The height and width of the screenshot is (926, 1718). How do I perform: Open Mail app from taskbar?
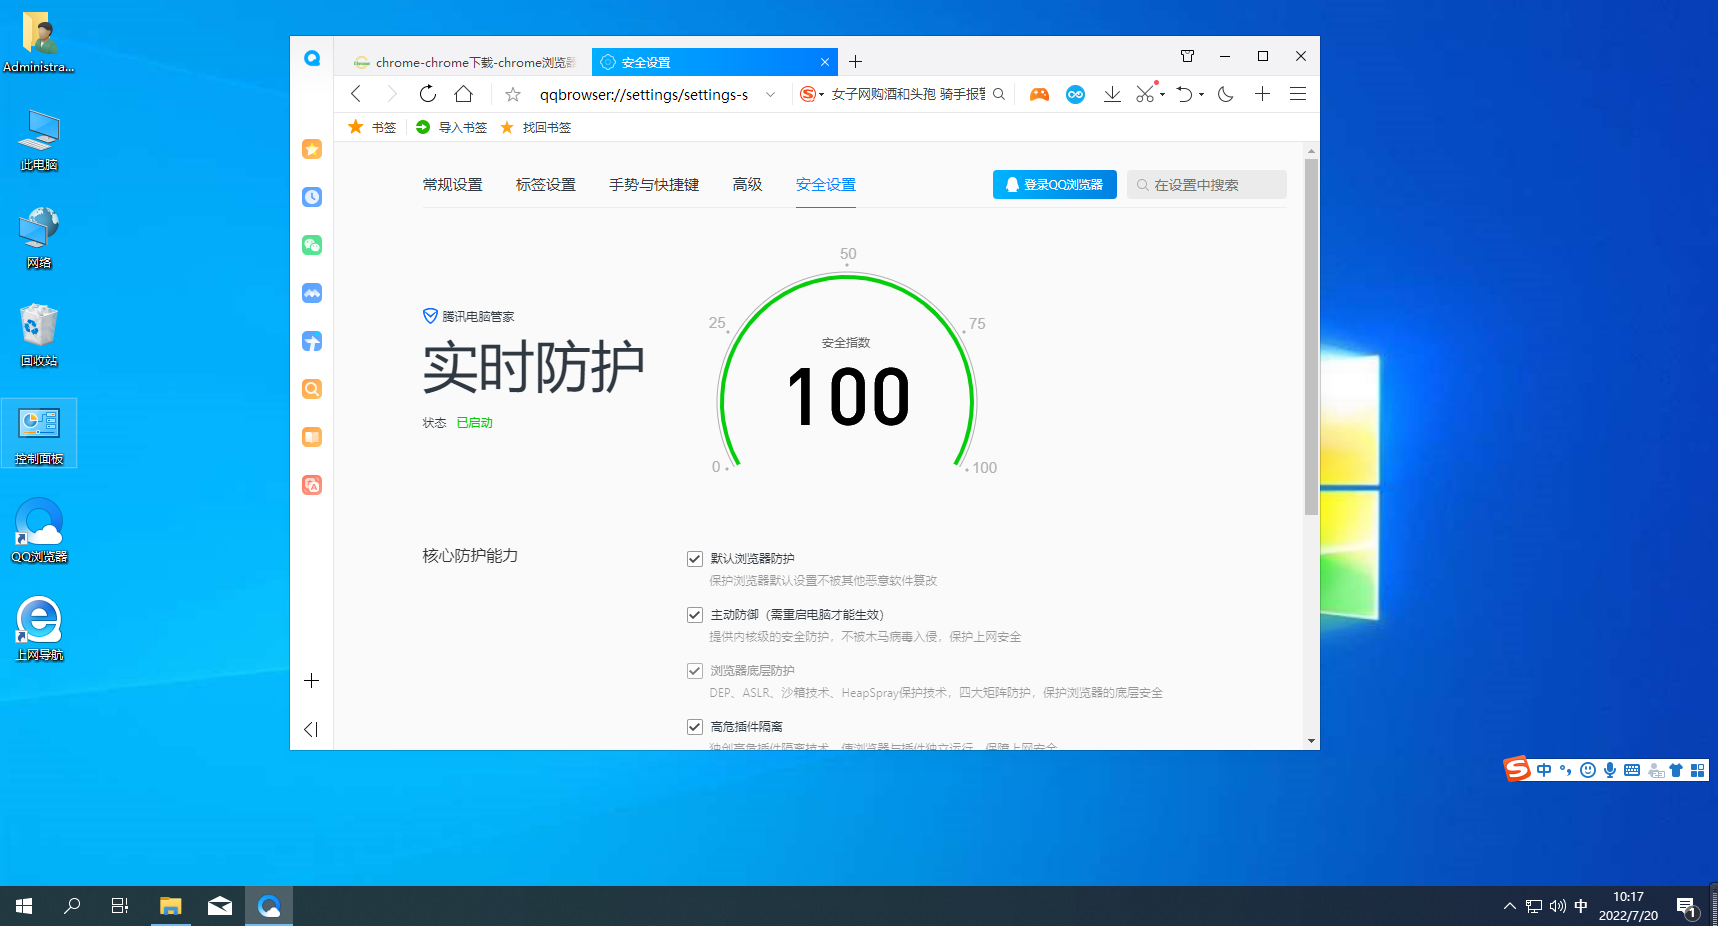click(220, 906)
